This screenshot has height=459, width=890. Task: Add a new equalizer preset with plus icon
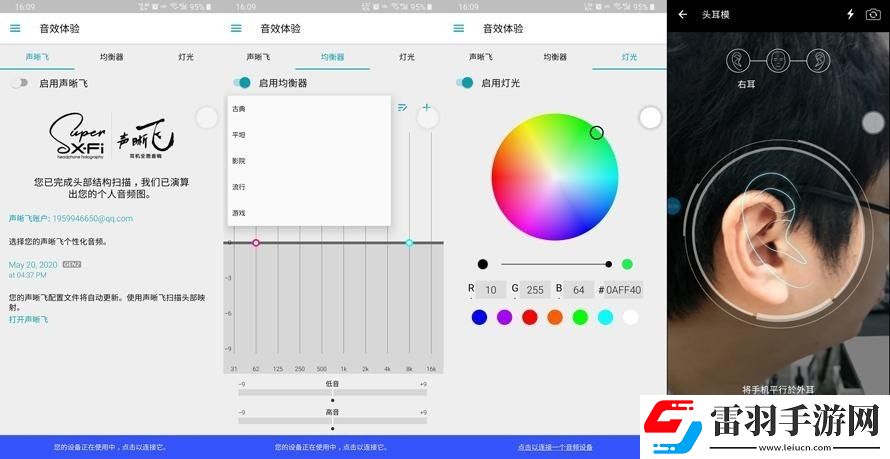point(427,107)
